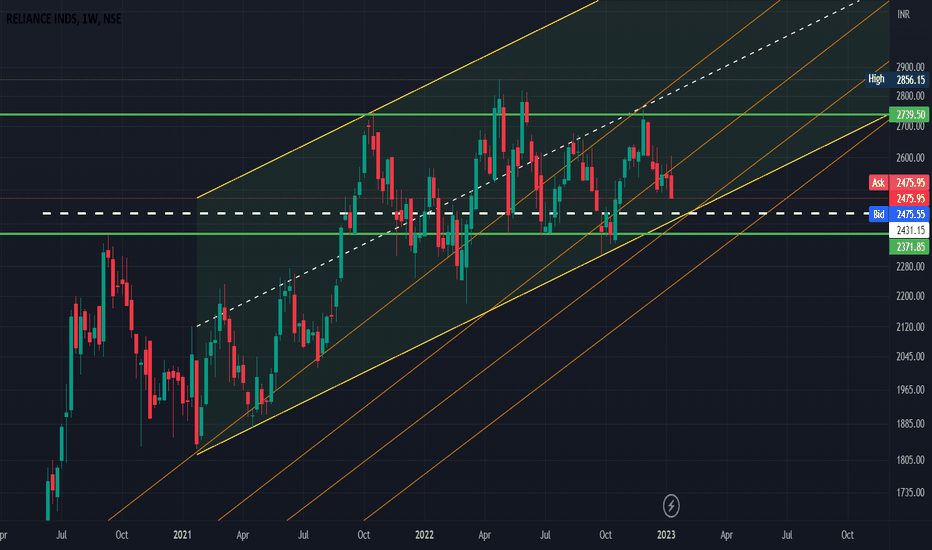Click the 2021 label on time axis
The image size is (932, 550).
click(182, 535)
